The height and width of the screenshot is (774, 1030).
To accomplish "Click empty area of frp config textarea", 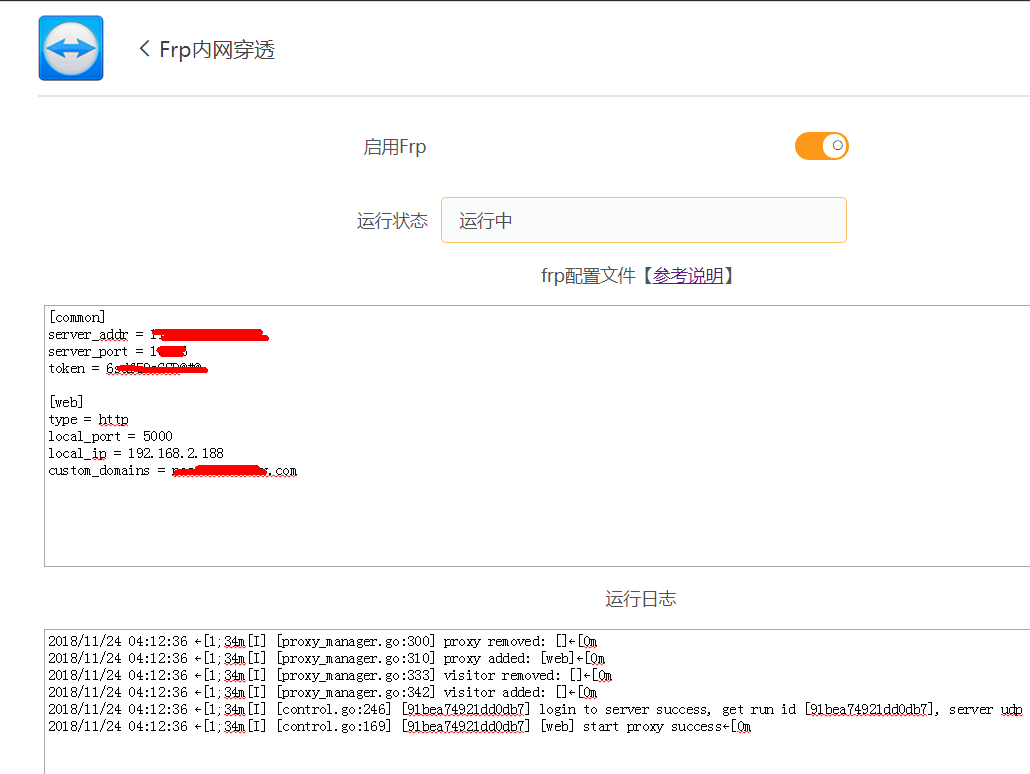I will [x=537, y=523].
